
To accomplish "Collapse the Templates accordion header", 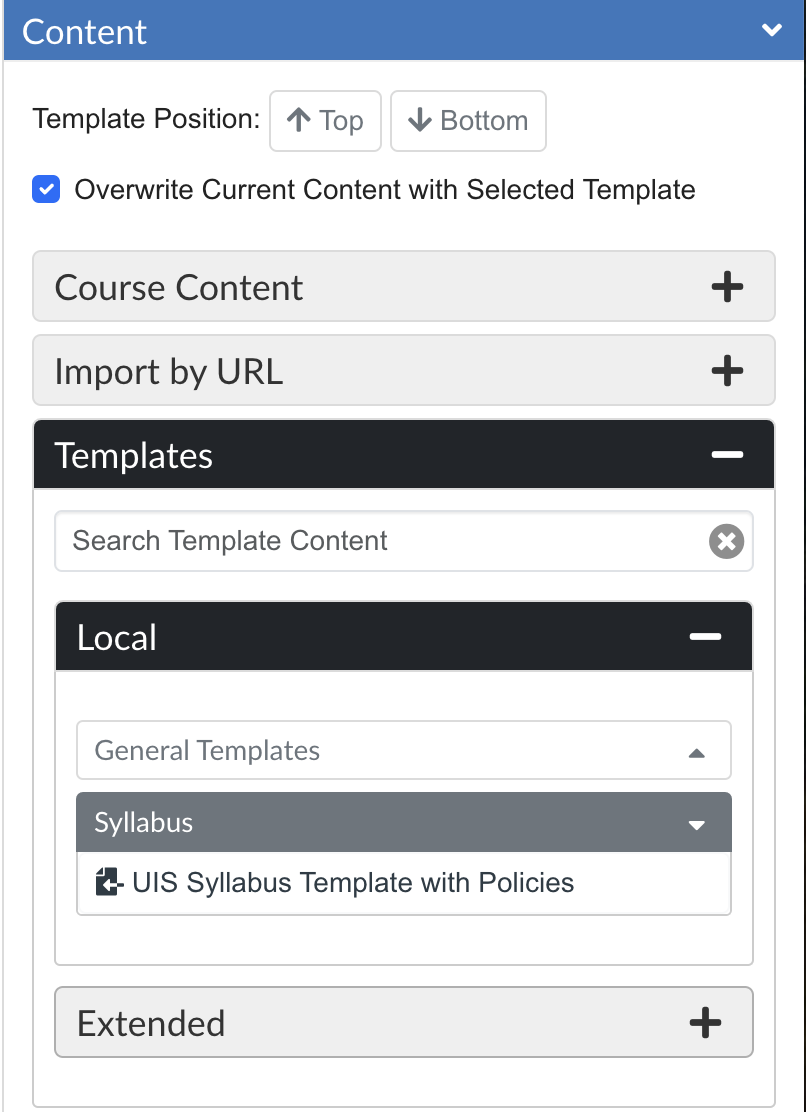I will coord(404,455).
